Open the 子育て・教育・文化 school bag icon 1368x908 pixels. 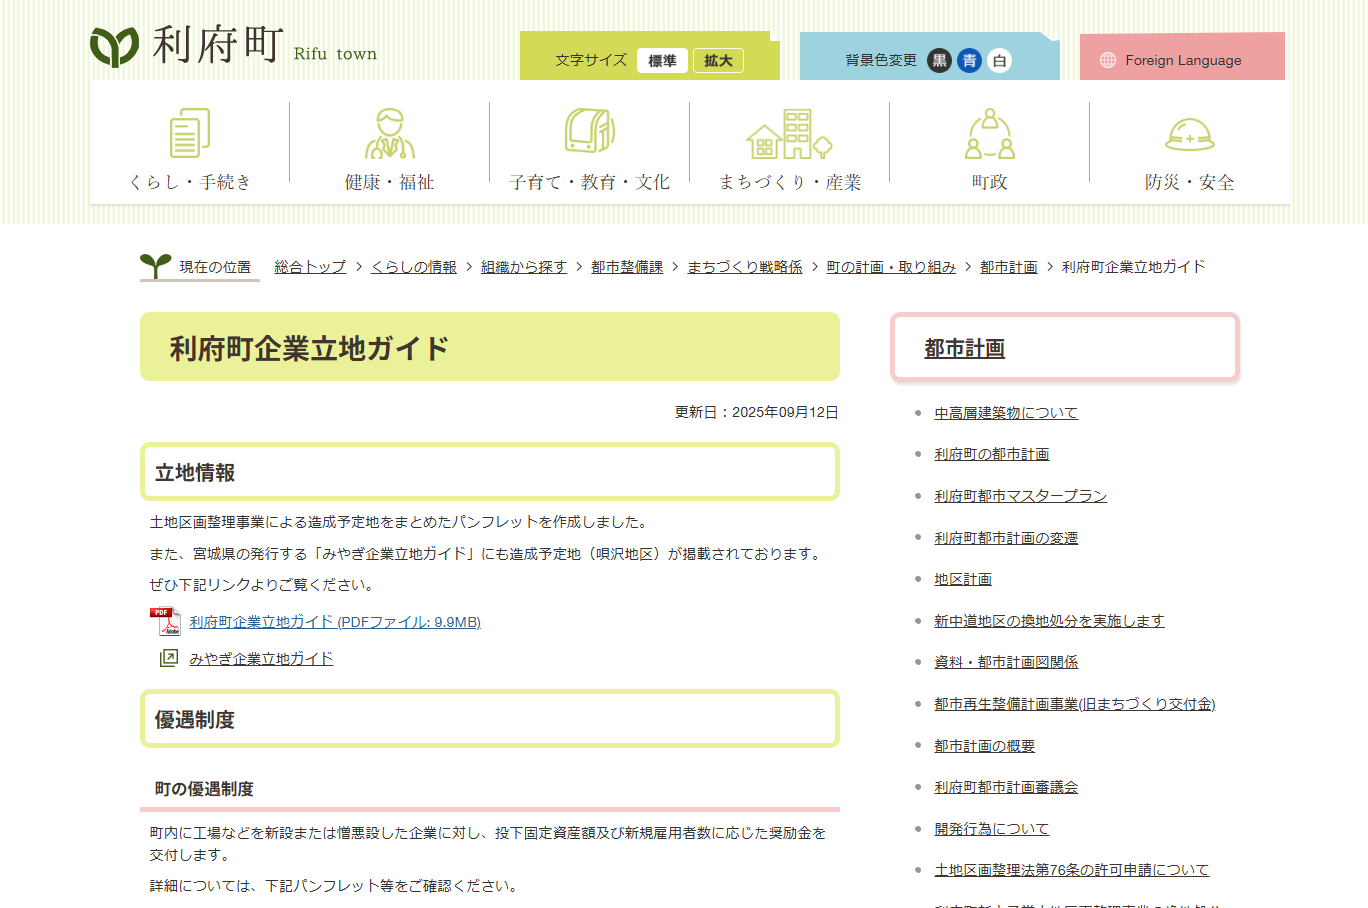point(590,131)
